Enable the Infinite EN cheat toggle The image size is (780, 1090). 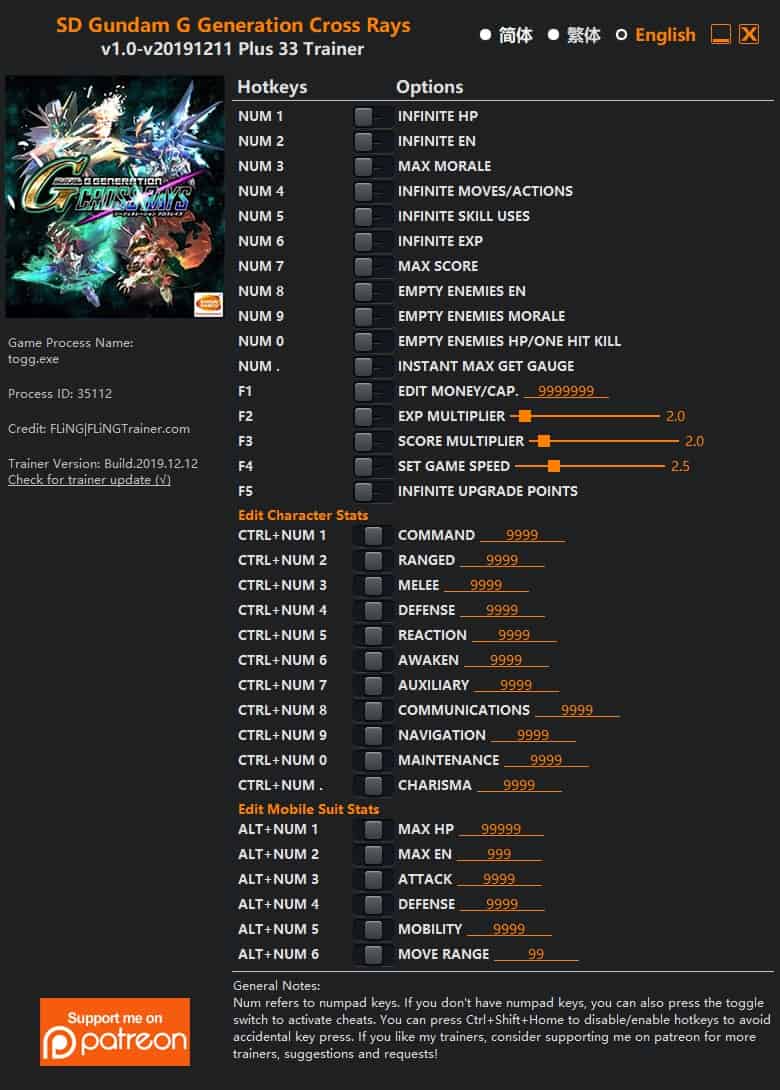coord(373,141)
